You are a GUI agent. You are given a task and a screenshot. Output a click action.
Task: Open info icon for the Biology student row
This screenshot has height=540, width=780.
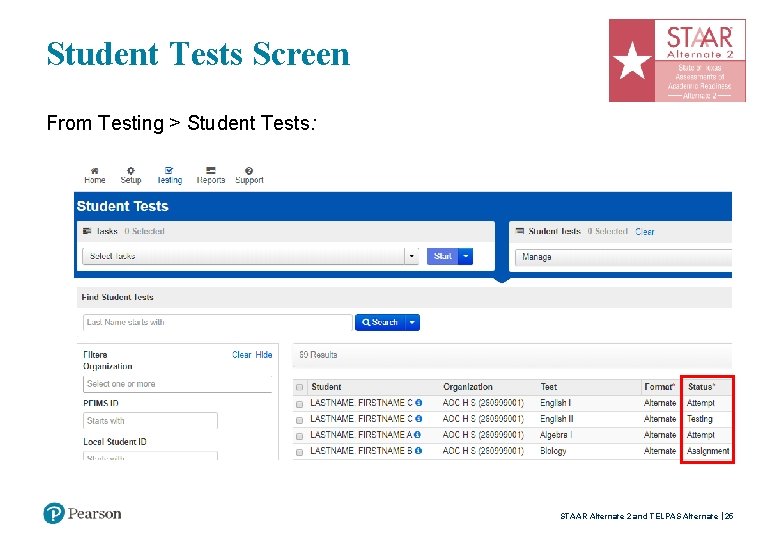pos(418,450)
